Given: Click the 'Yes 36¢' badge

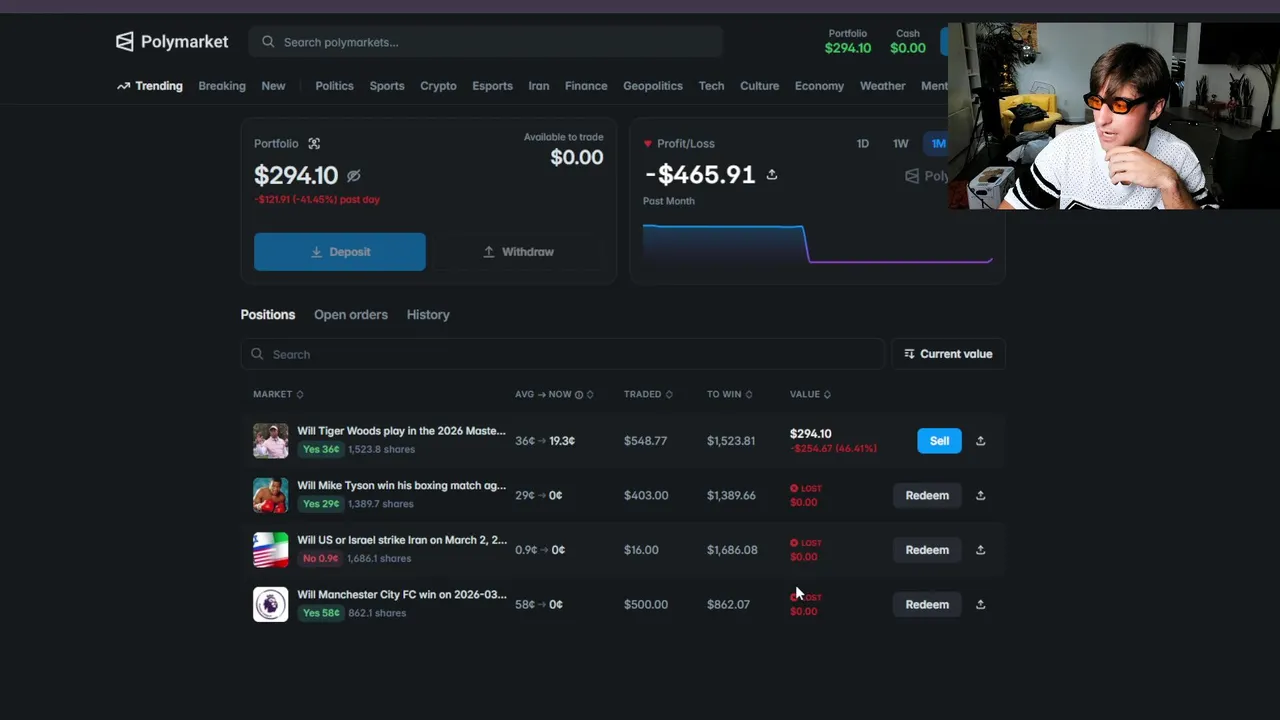Looking at the screenshot, I should tap(321, 450).
